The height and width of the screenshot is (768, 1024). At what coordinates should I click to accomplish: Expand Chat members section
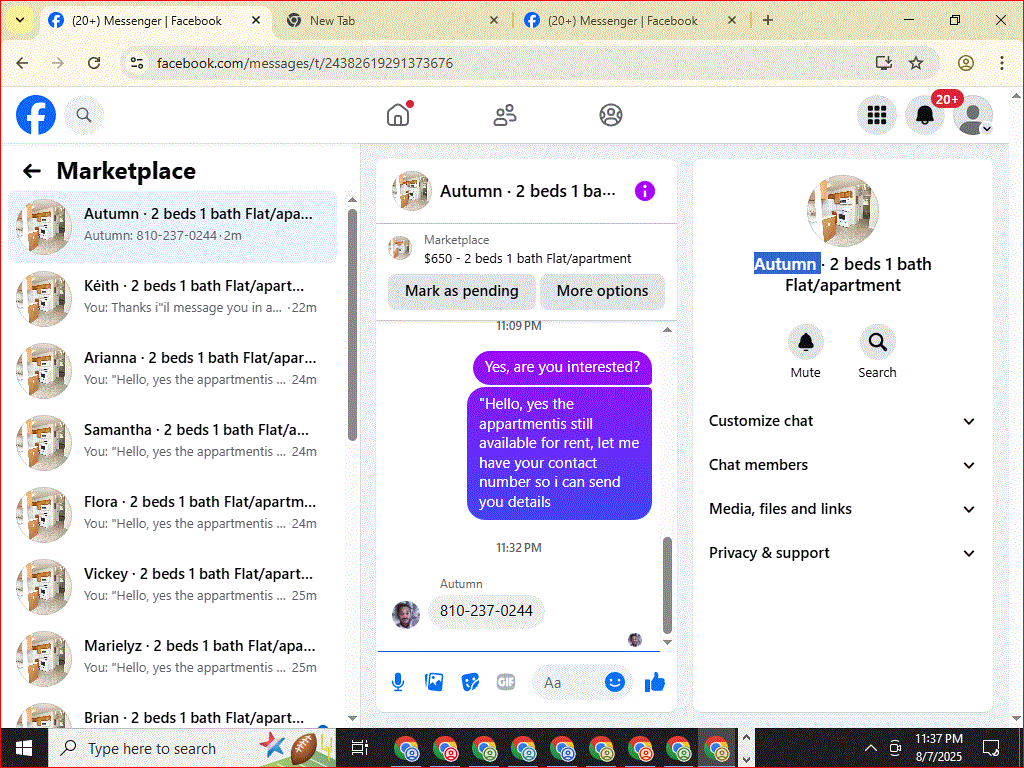coord(842,465)
